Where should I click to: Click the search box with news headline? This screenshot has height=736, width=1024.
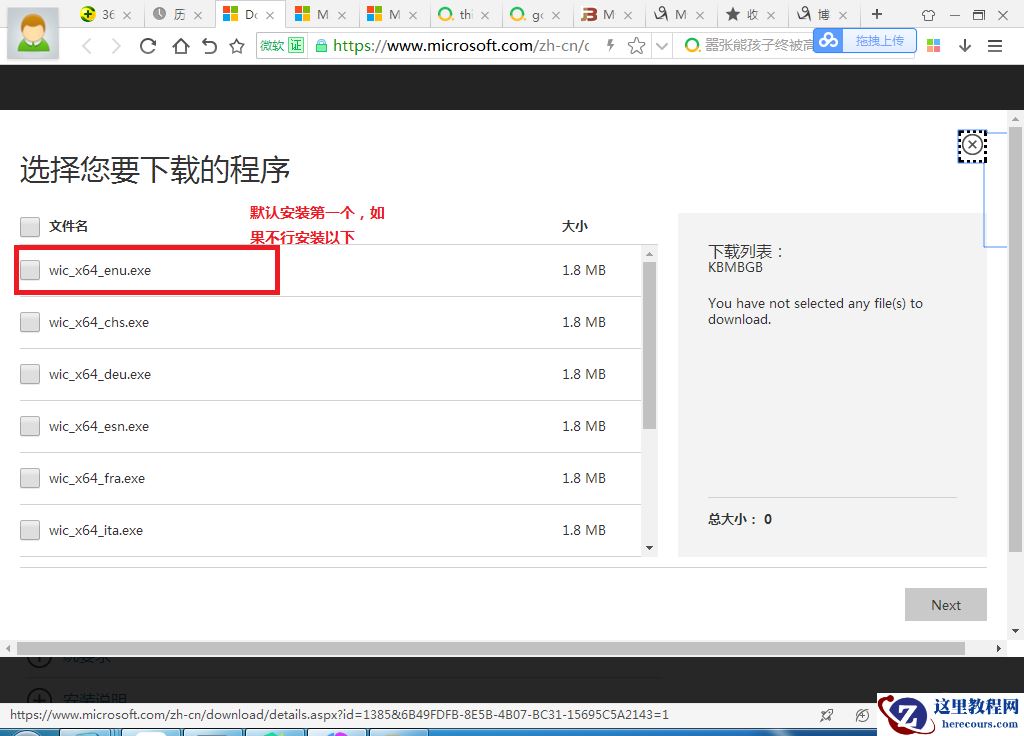tap(759, 45)
